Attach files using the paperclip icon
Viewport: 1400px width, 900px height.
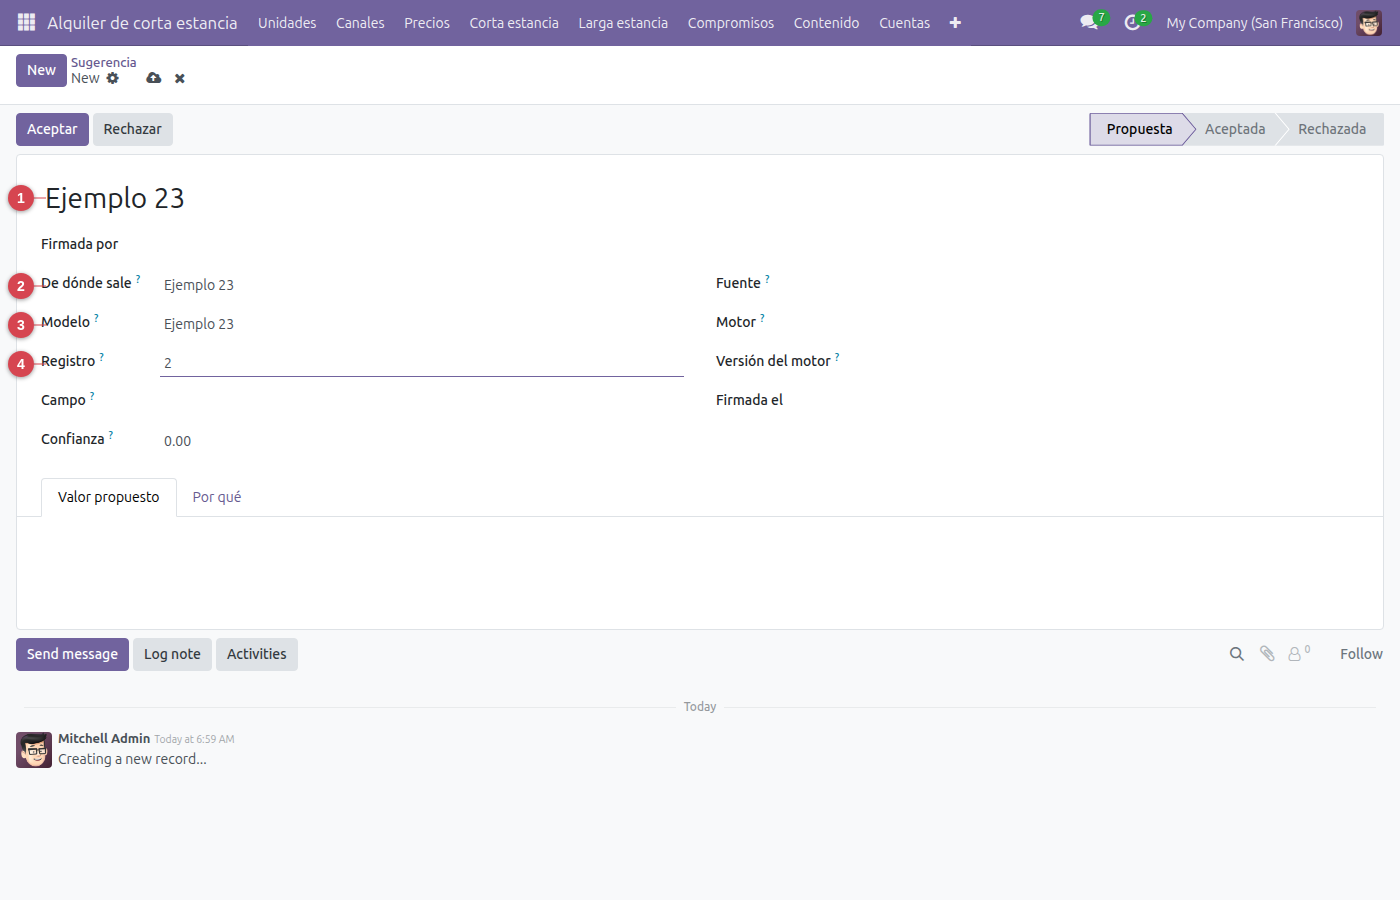1267,654
